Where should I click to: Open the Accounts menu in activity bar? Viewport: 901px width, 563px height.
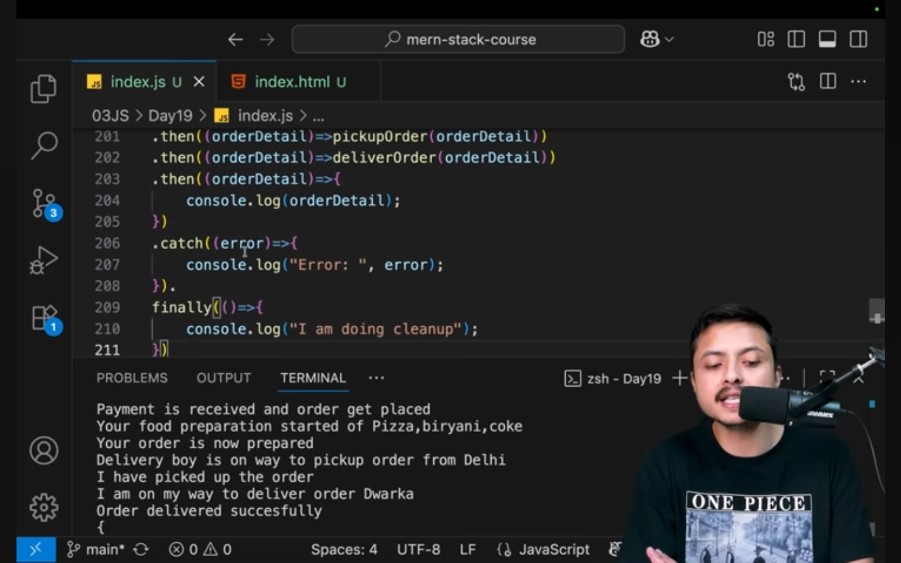[x=44, y=450]
